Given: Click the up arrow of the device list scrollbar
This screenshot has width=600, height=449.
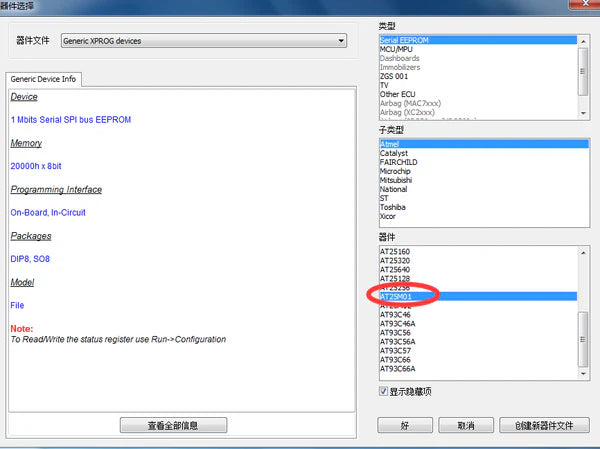Looking at the screenshot, I should coord(583,253).
